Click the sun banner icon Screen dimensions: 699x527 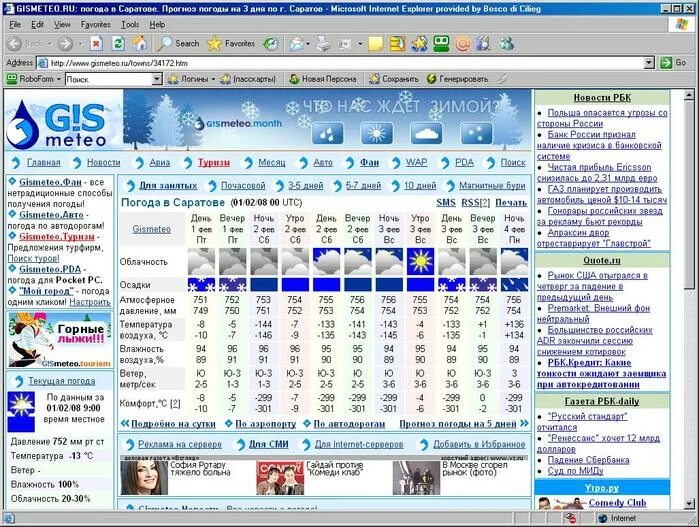377,133
